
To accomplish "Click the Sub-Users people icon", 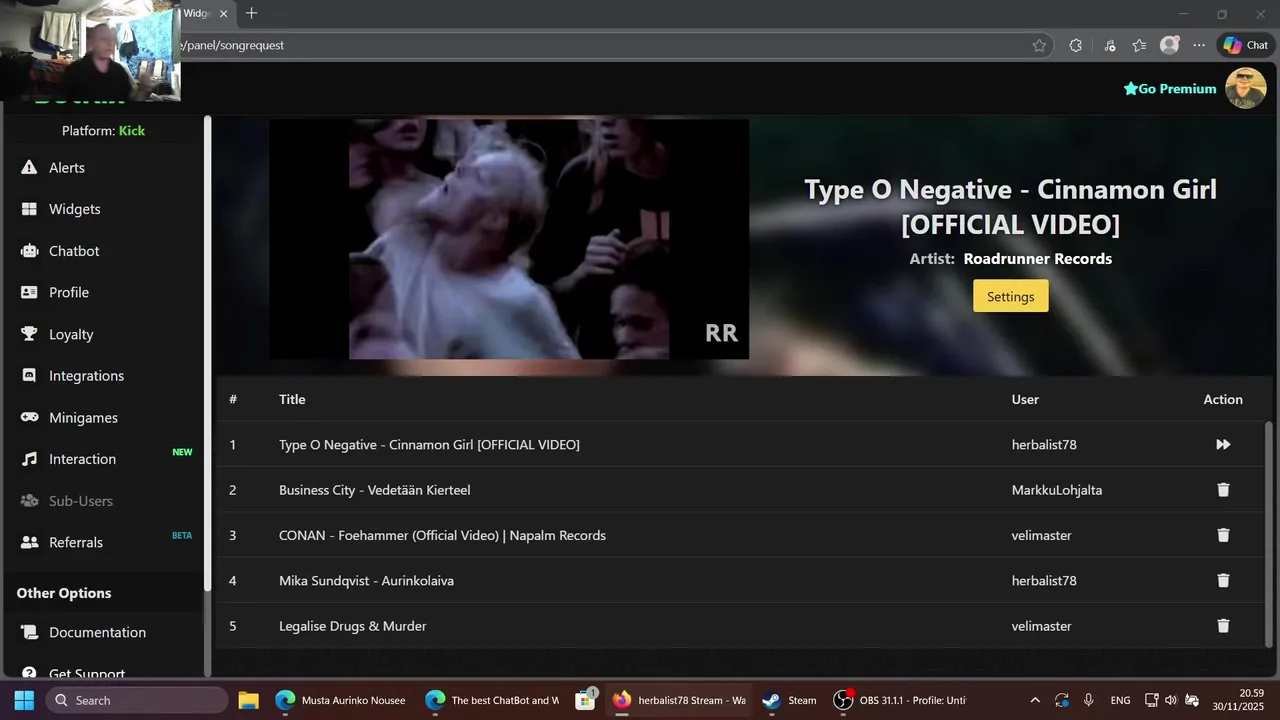I will tap(29, 501).
